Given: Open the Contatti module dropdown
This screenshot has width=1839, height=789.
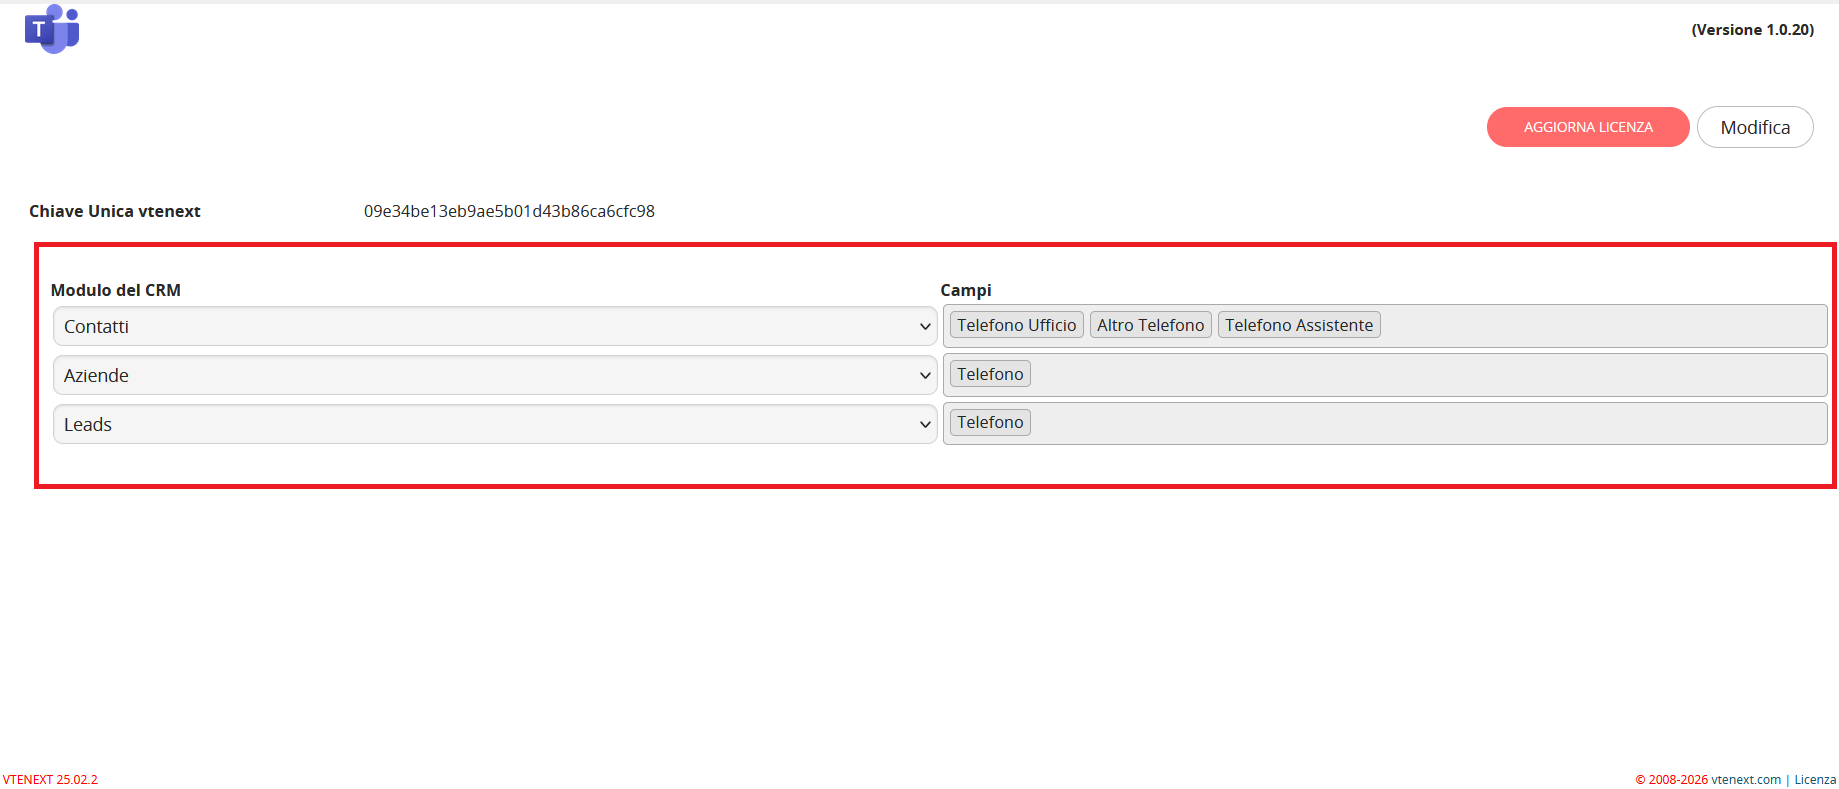Looking at the screenshot, I should pyautogui.click(x=495, y=326).
